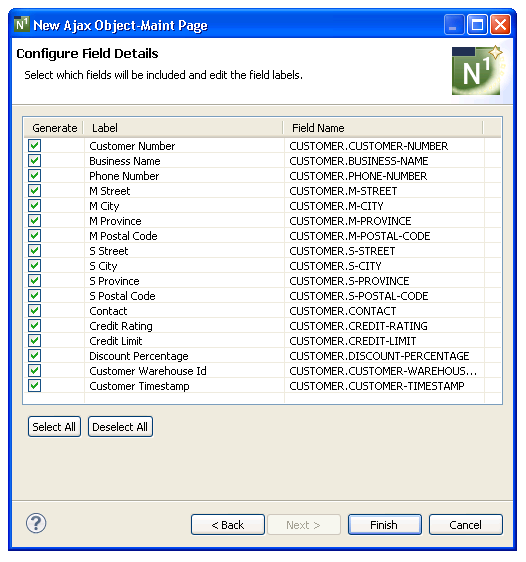The width and height of the screenshot is (526, 562).
Task: Toggle Generate checkbox for S Province
Action: click(35, 281)
